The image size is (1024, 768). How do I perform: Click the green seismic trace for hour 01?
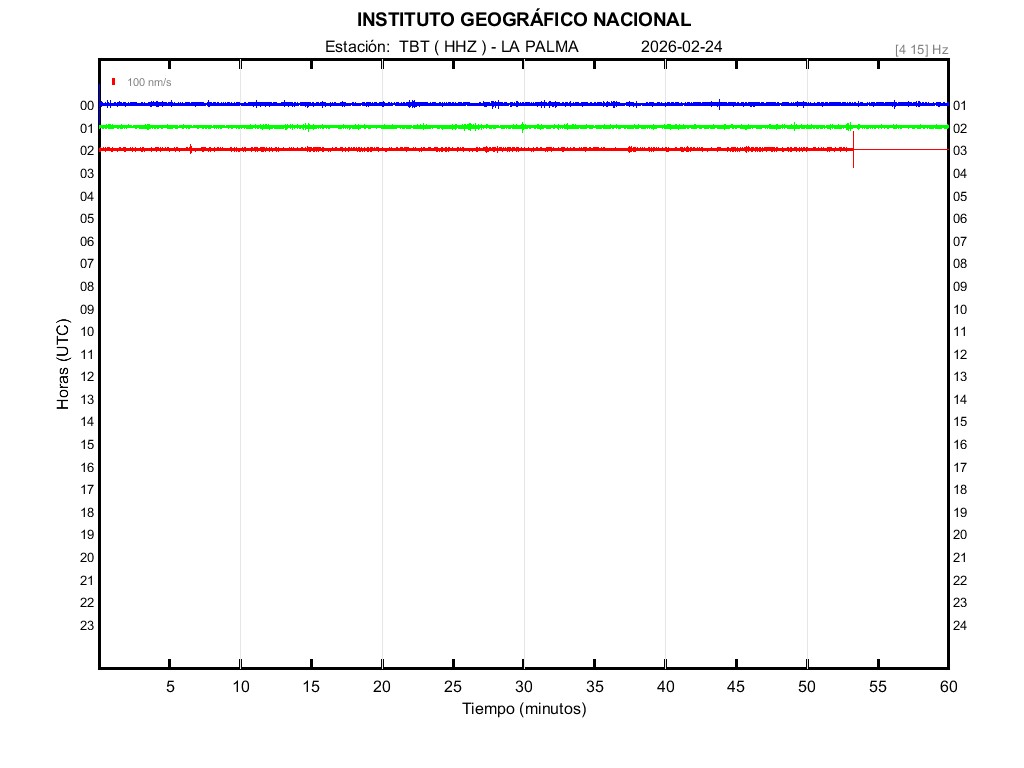pos(500,127)
